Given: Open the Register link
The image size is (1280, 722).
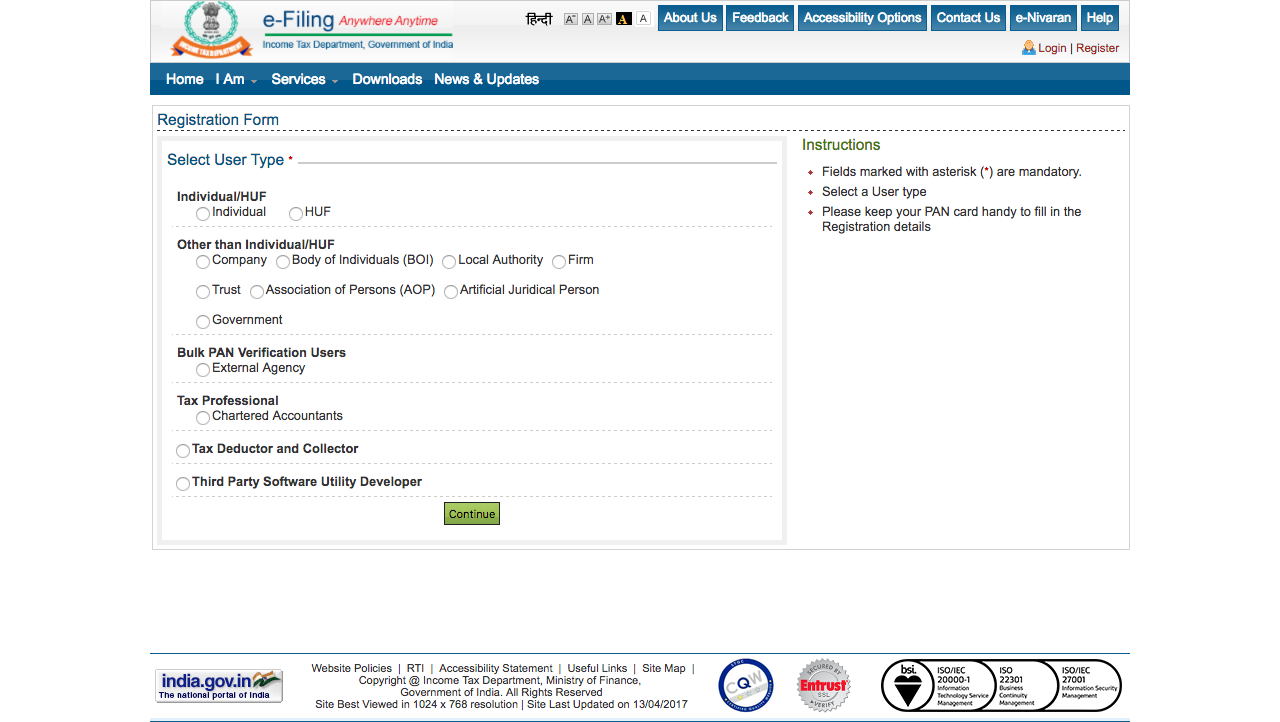Looking at the screenshot, I should [x=1097, y=47].
